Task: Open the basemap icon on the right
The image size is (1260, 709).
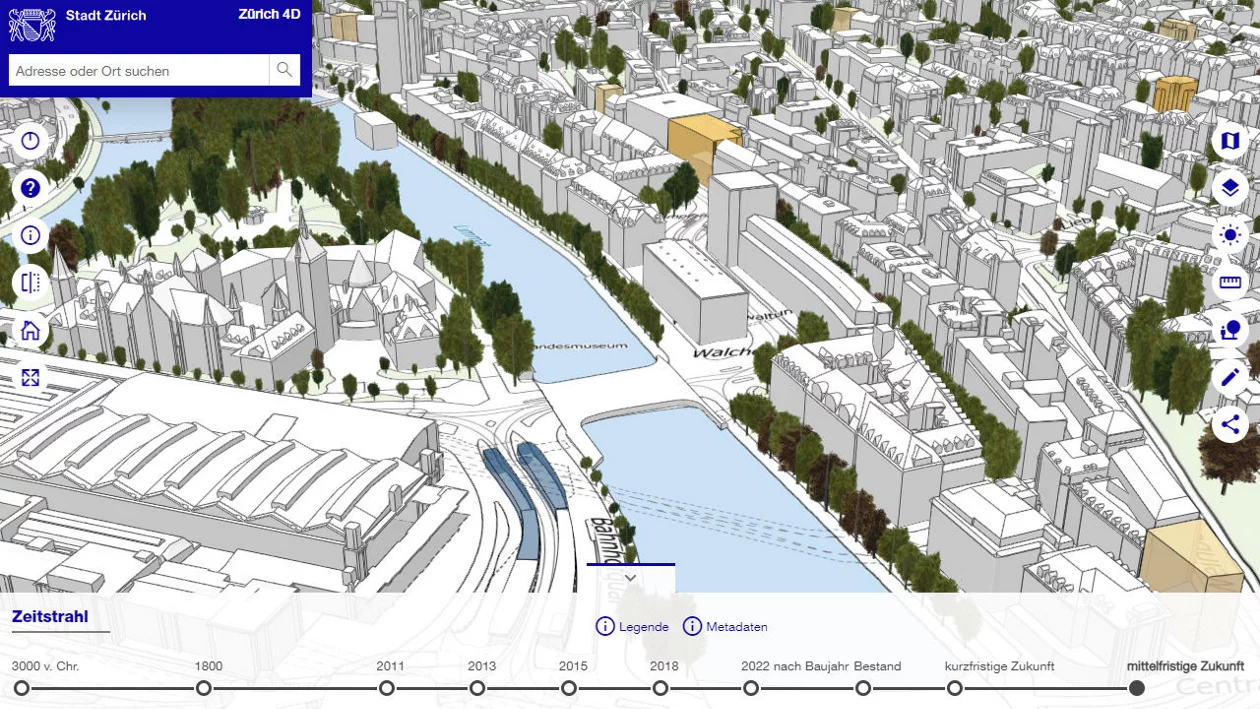Action: [x=1230, y=141]
